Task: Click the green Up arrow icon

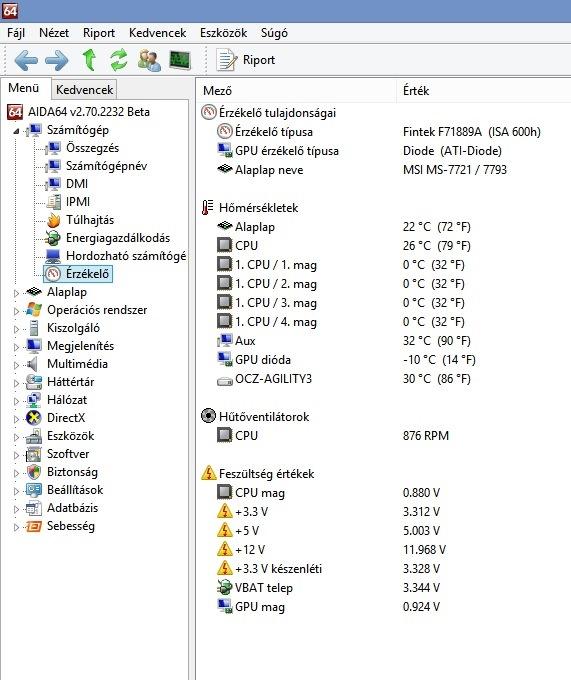Action: (x=89, y=59)
